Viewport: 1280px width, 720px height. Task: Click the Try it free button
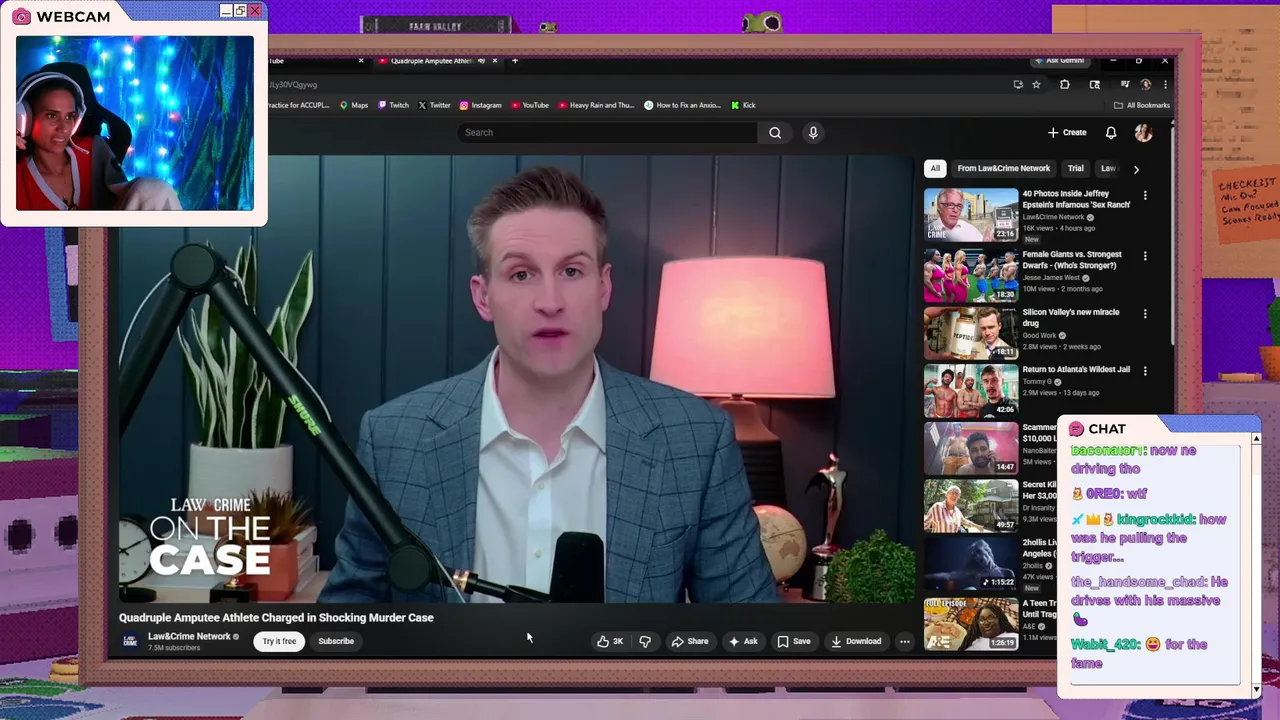[279, 641]
